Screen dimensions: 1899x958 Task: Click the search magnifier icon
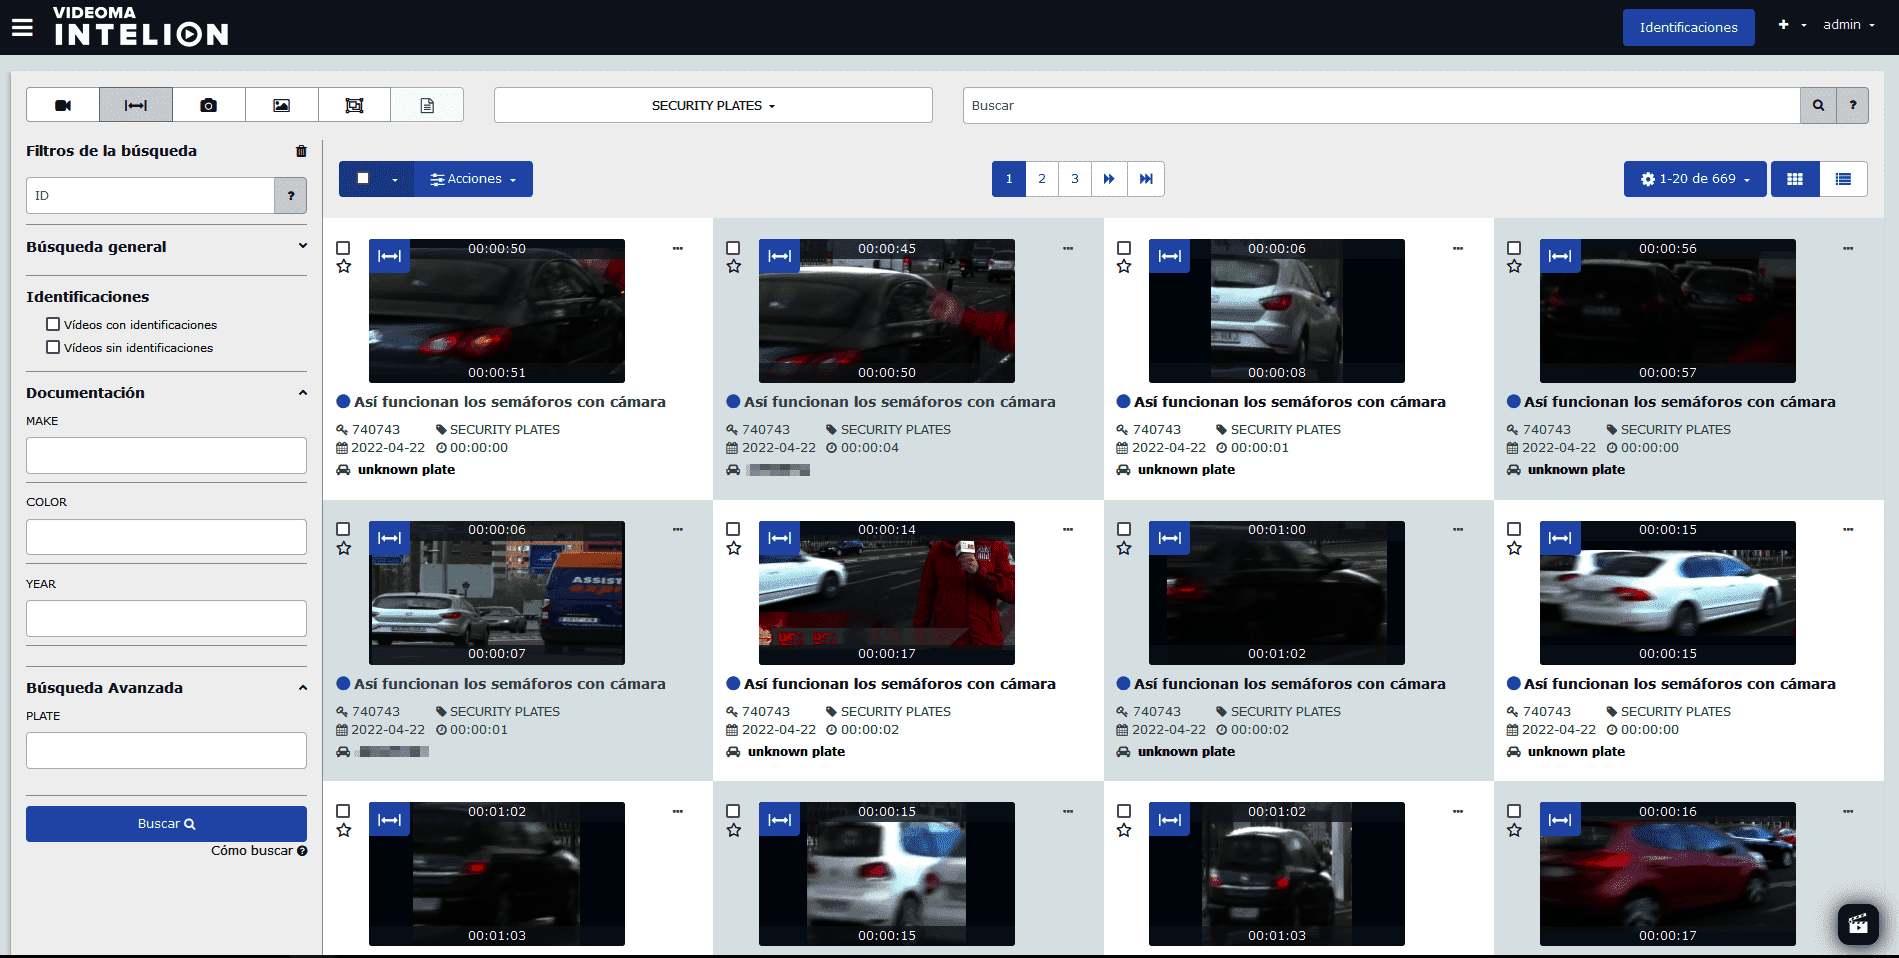coord(1817,105)
